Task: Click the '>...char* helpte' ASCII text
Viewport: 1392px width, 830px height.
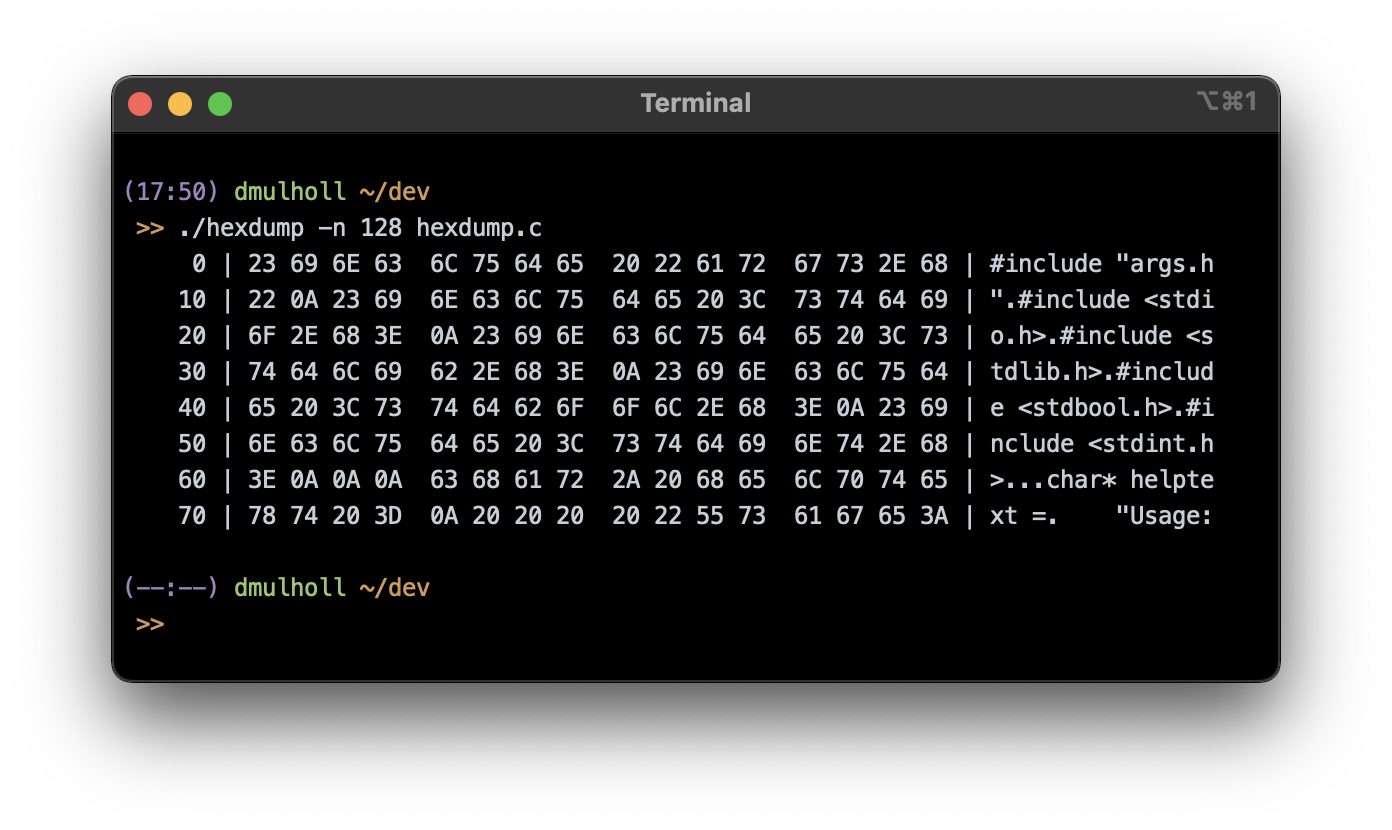Action: pyautogui.click(x=1102, y=480)
